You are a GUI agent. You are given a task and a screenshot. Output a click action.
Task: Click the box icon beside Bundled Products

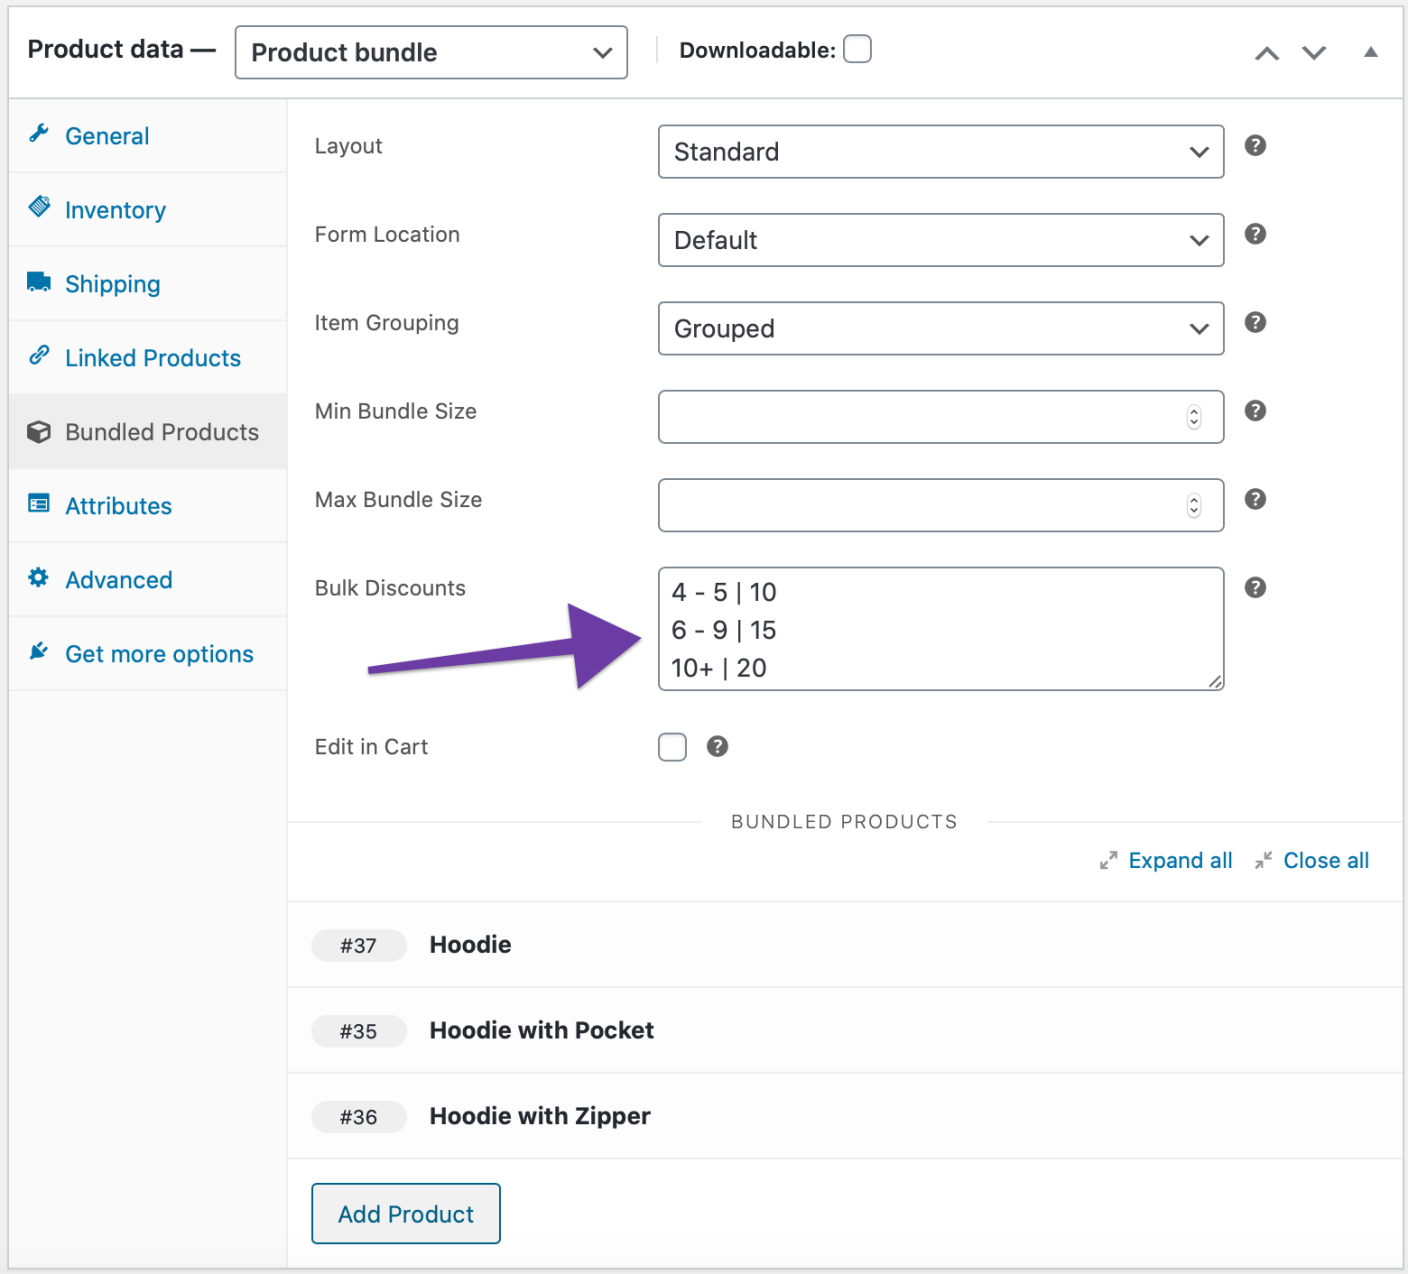click(39, 432)
